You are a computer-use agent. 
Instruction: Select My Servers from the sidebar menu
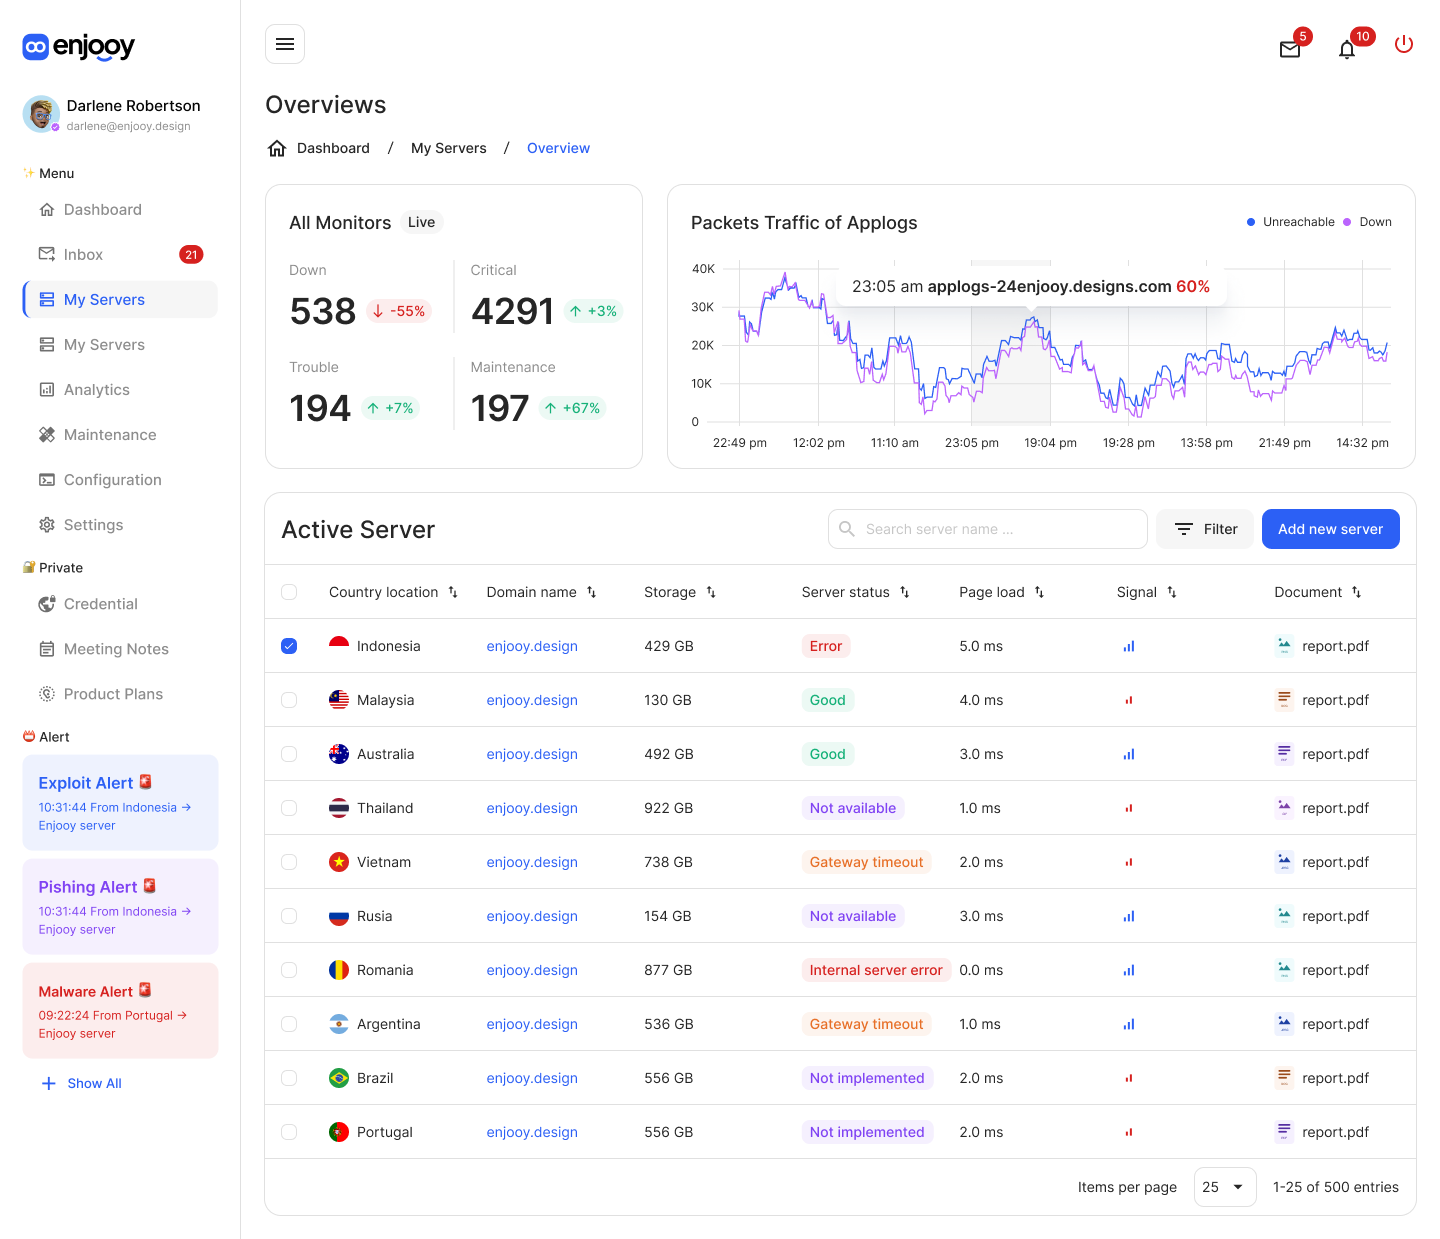(103, 299)
